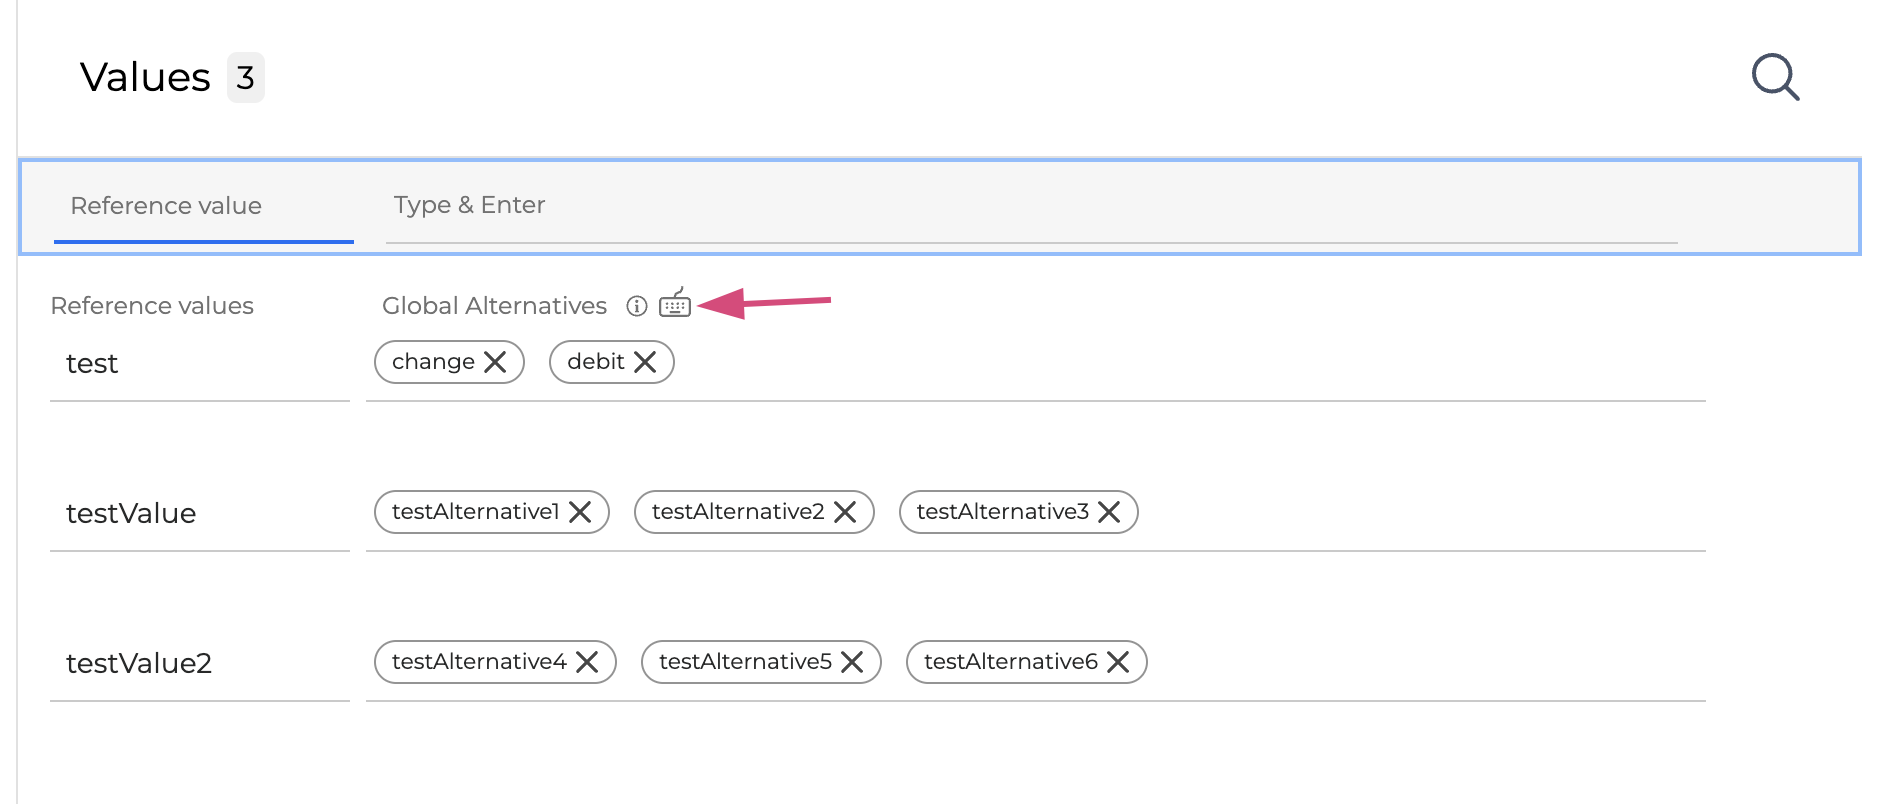
Task: Remove the "debit" alternative chip
Action: [645, 362]
